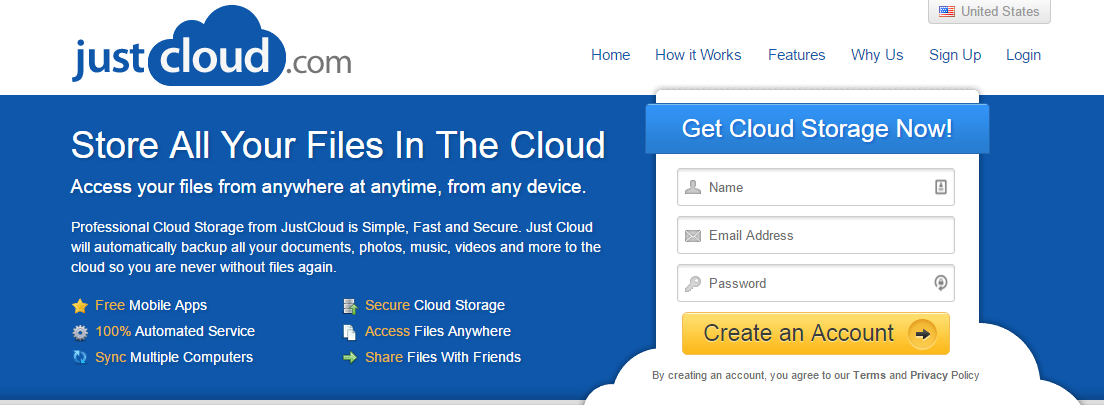Click the server icon beside Secure Cloud Storage
This screenshot has width=1104, height=417.
click(x=350, y=306)
